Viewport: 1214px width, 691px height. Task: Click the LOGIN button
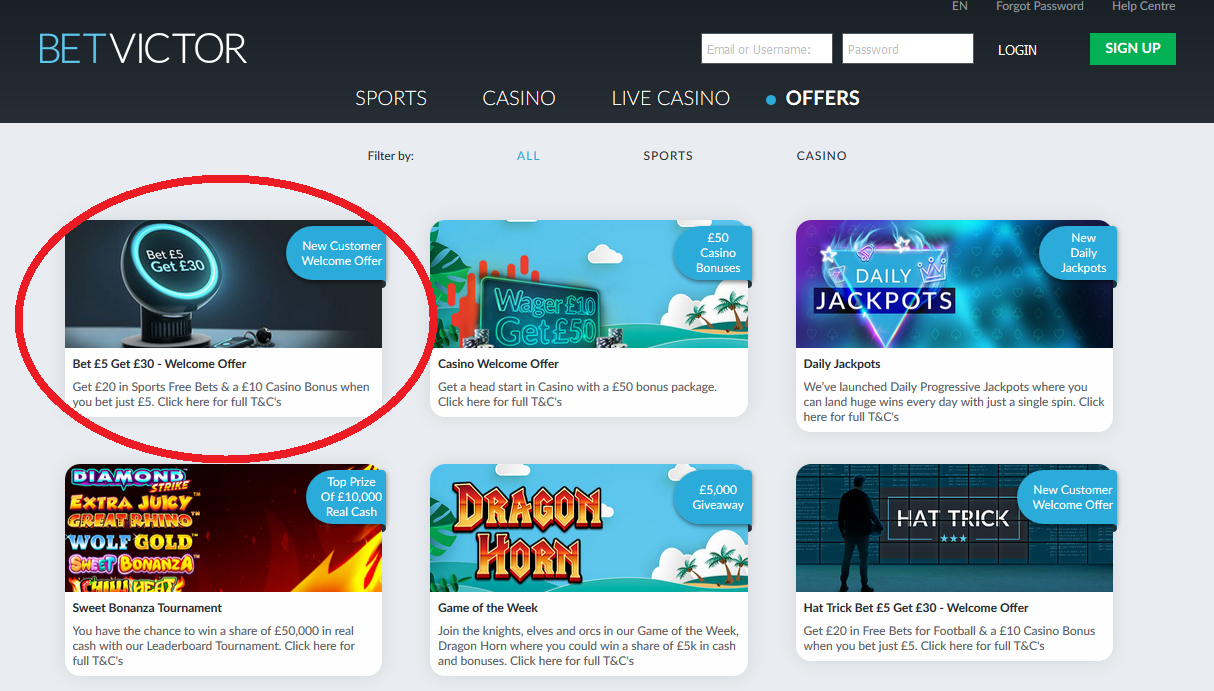pyautogui.click(x=1017, y=50)
